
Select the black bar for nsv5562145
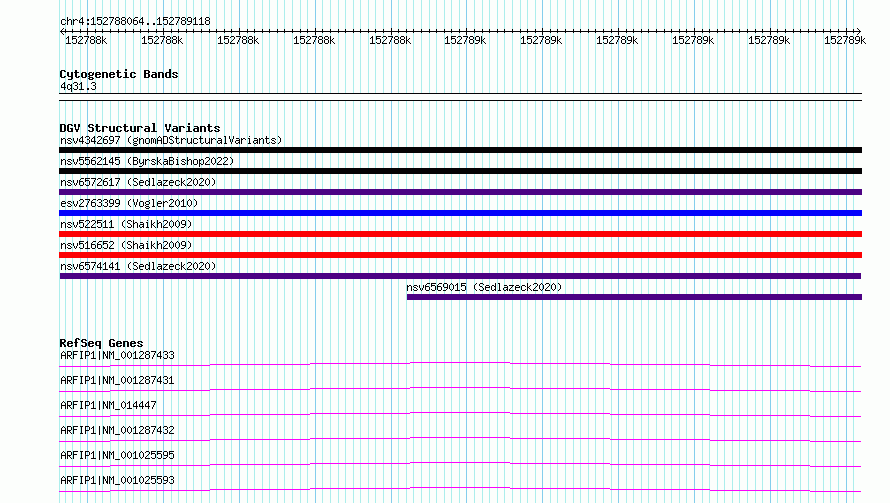click(460, 171)
